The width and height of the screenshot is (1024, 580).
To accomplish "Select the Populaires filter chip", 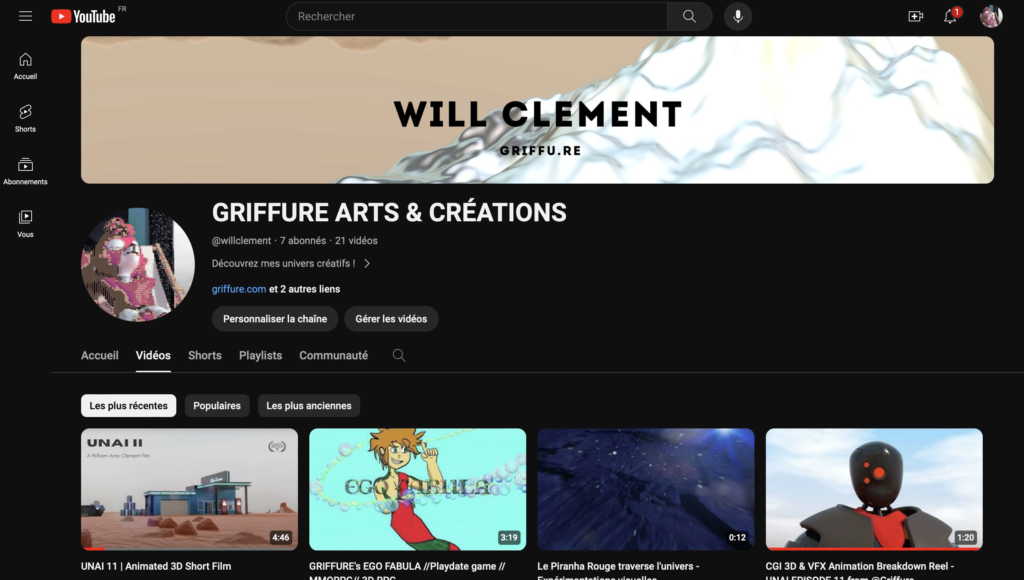I will coord(217,406).
